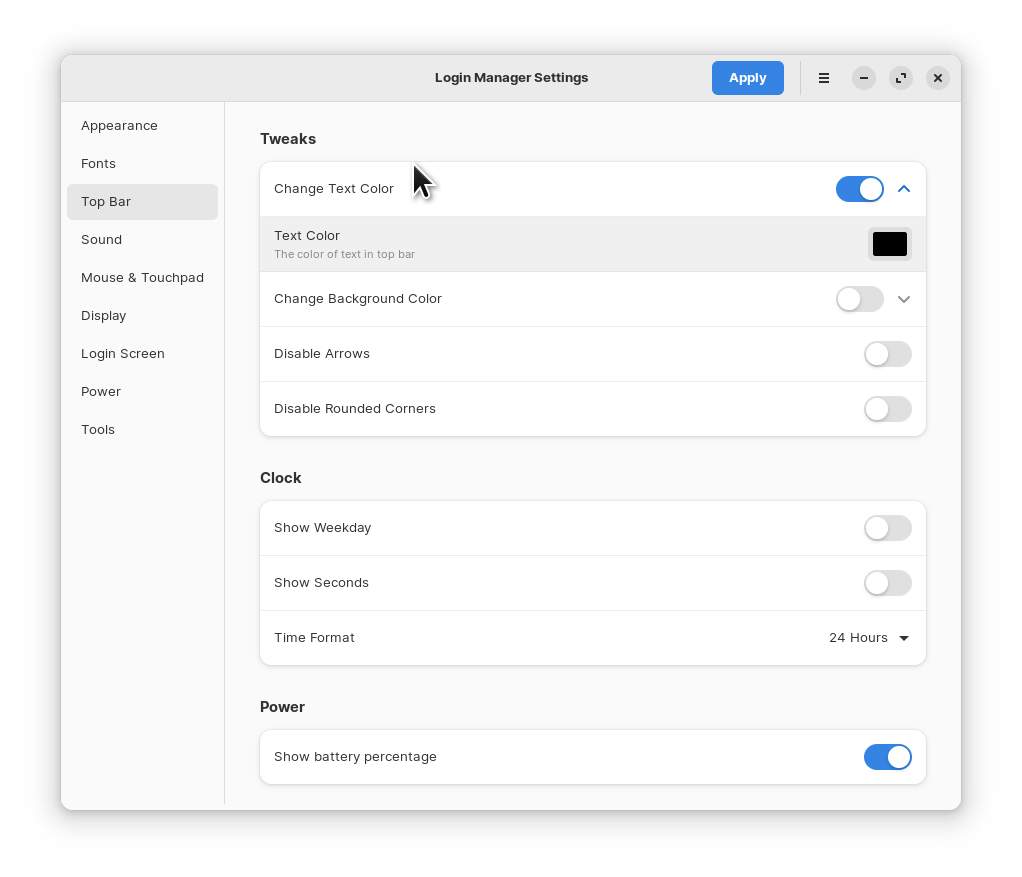1022x877 pixels.
Task: Turn on Show Weekday
Action: tap(888, 528)
